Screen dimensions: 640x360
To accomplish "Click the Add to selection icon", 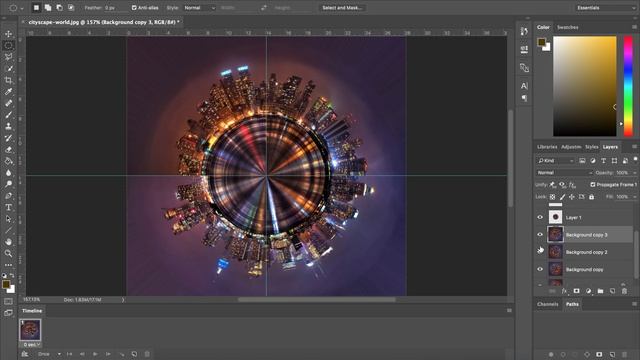I will [48, 7].
